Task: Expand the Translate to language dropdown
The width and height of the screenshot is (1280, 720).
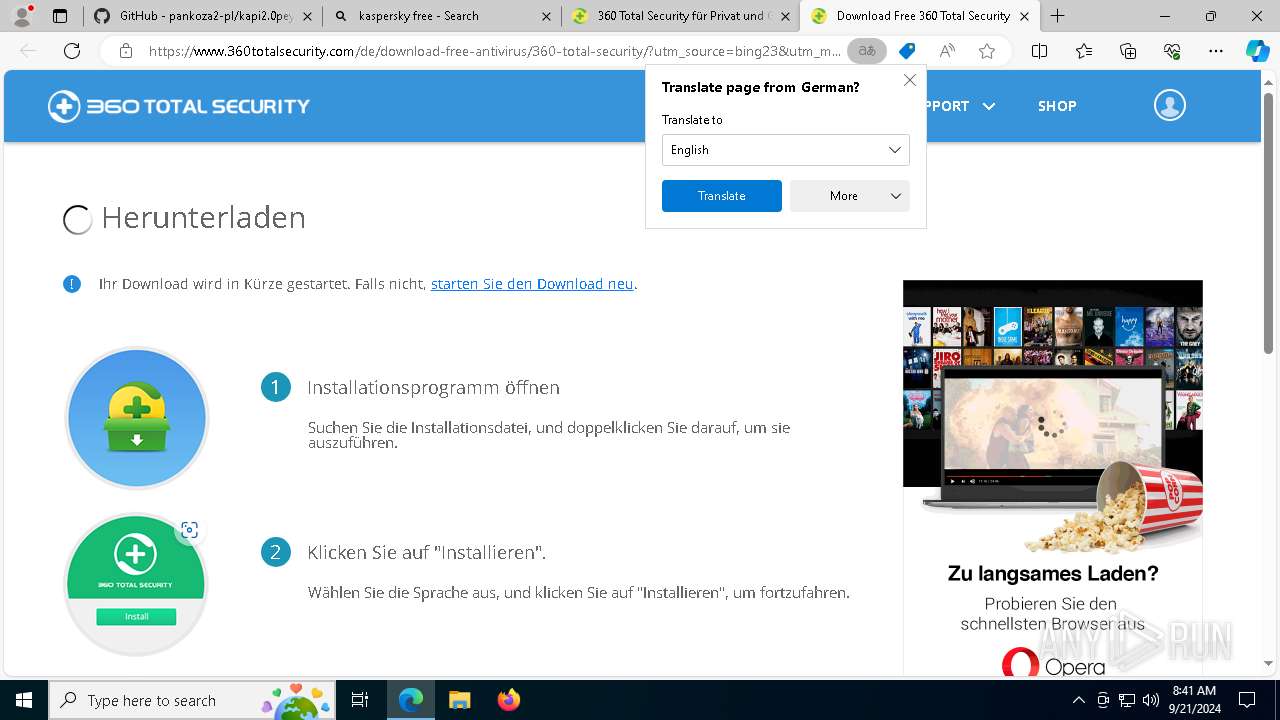Action: click(x=786, y=150)
